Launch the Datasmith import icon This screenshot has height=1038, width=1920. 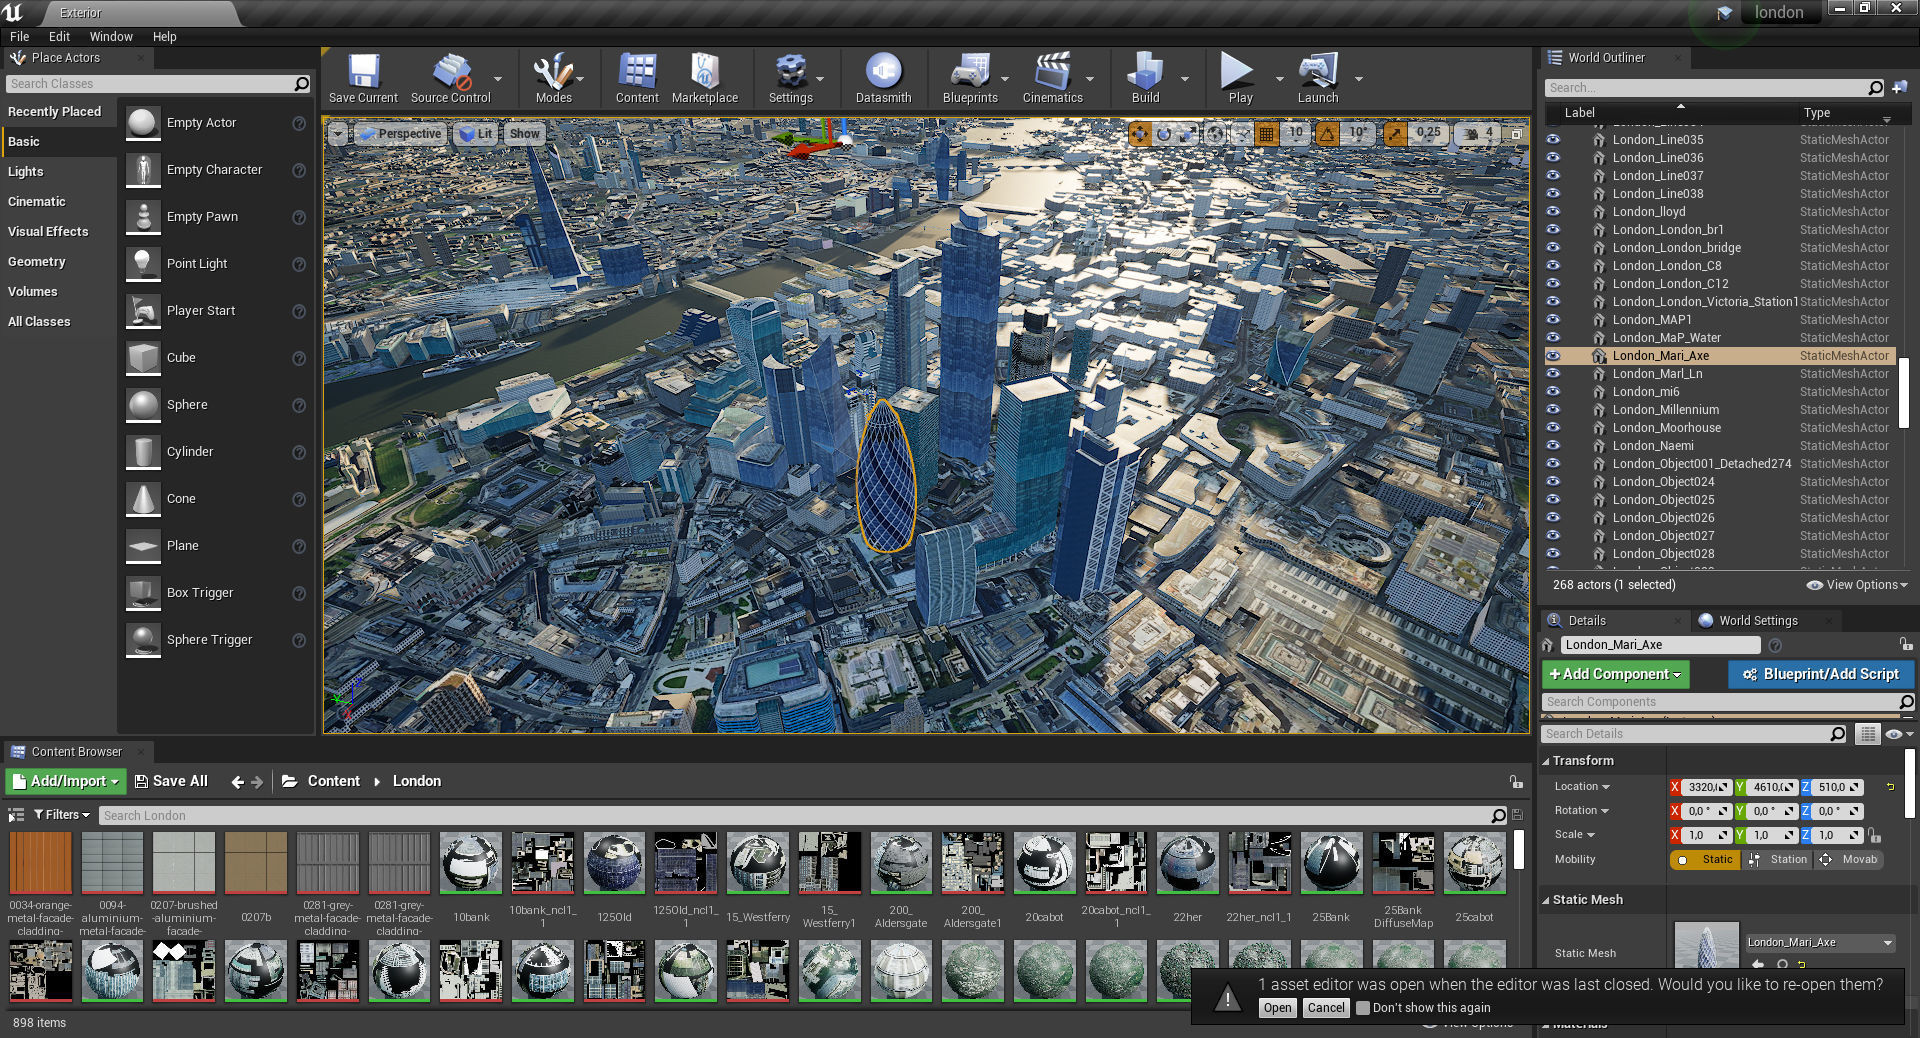point(883,72)
